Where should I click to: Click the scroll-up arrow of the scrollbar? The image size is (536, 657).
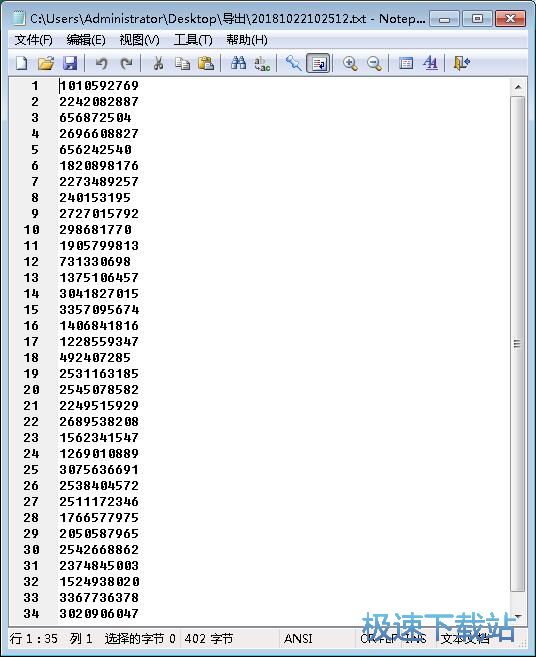pos(518,87)
